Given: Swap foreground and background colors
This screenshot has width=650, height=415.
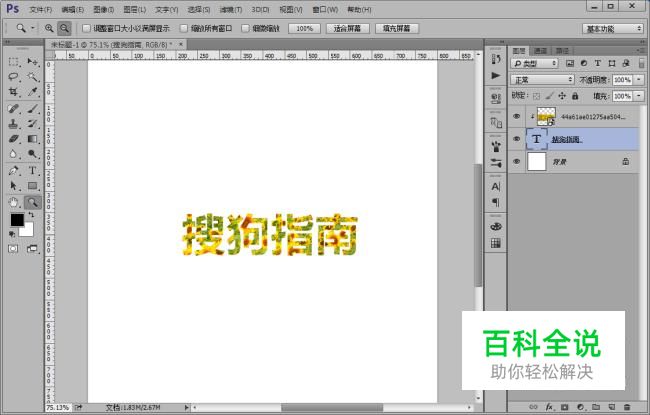Looking at the screenshot, I should pyautogui.click(x=31, y=215).
